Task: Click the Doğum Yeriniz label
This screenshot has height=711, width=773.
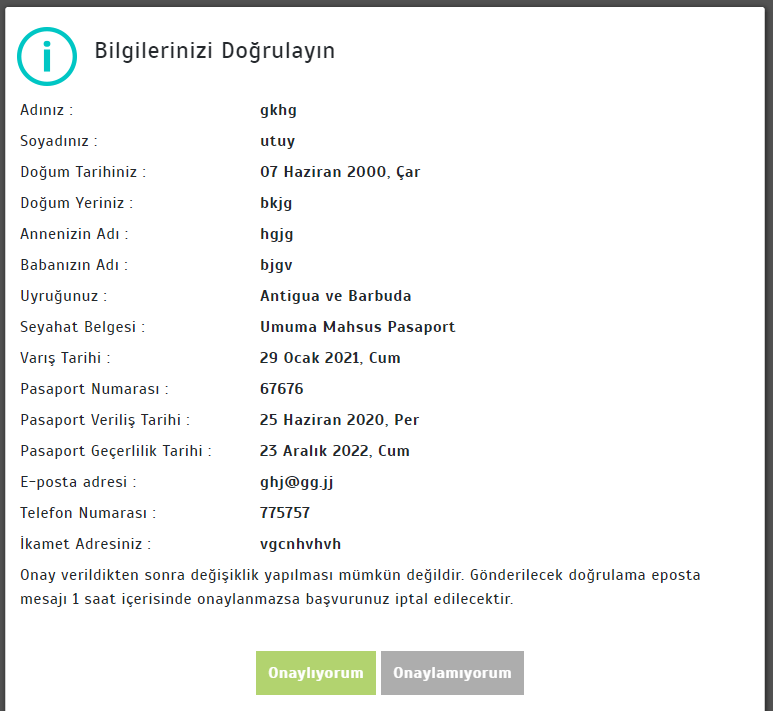Action: point(76,203)
